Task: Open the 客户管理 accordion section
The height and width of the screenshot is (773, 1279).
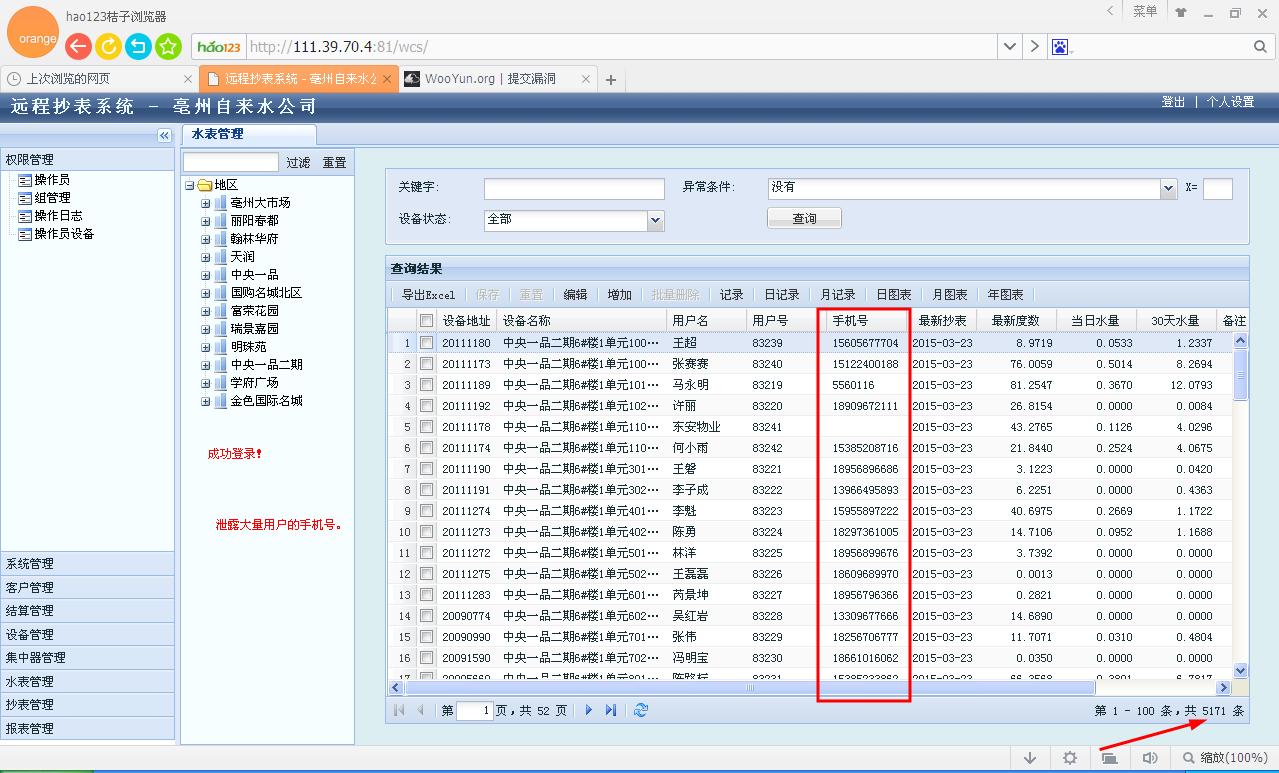Action: point(87,587)
